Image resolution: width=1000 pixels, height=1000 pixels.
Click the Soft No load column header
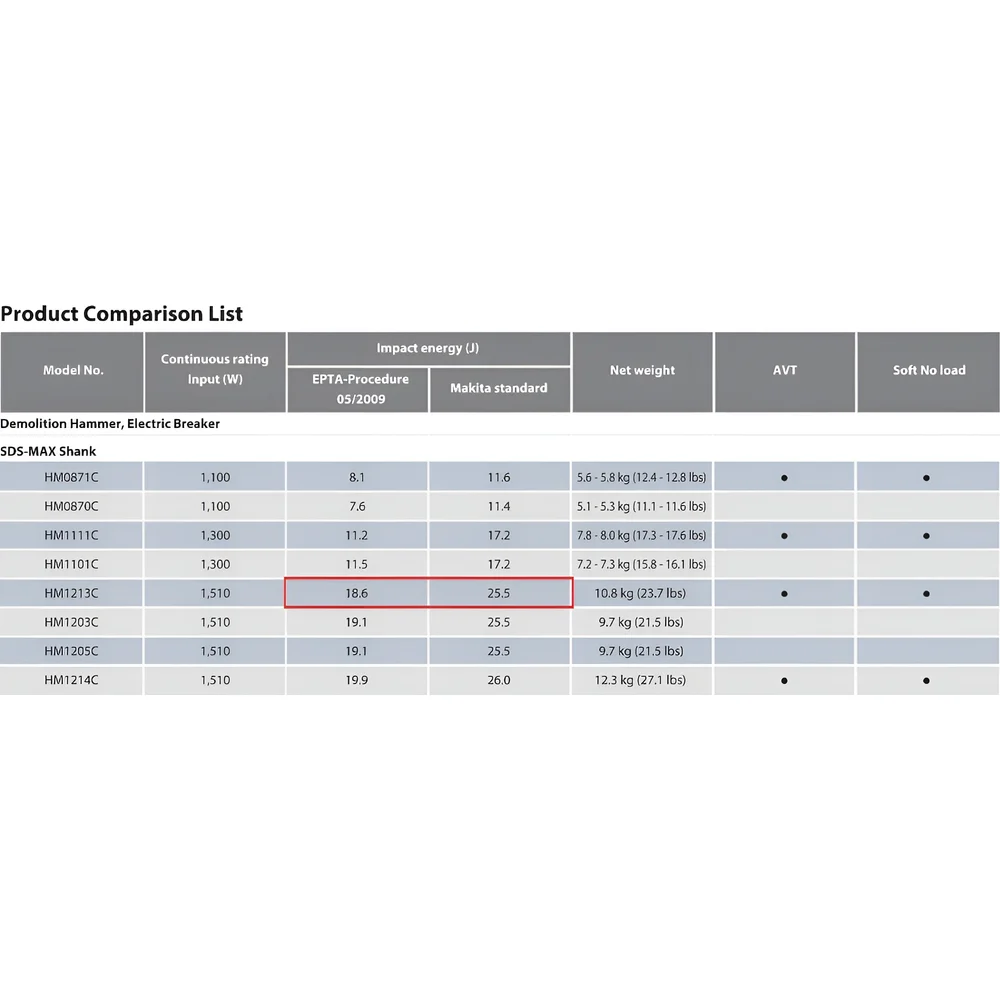[928, 370]
